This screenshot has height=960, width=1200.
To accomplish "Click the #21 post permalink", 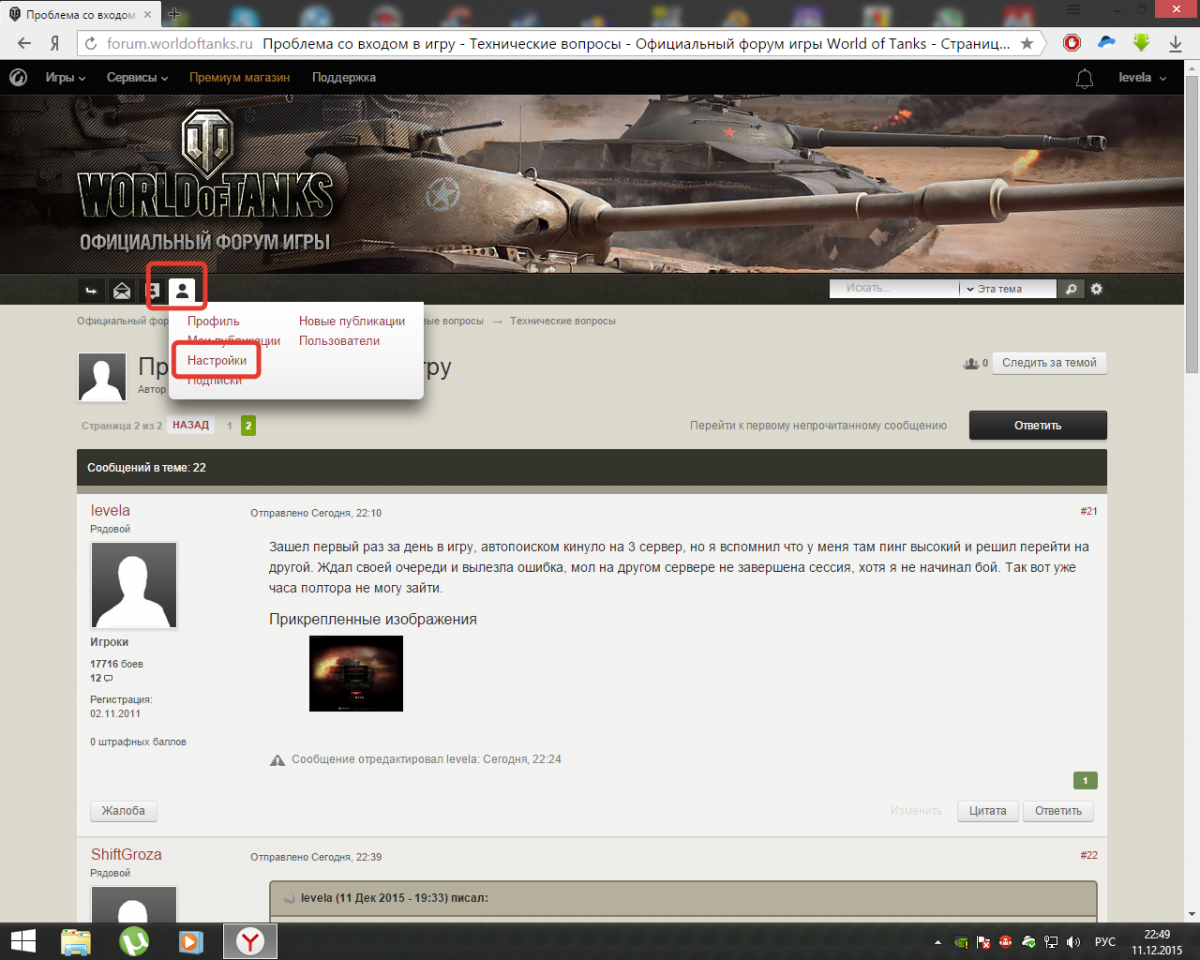I will [1088, 512].
